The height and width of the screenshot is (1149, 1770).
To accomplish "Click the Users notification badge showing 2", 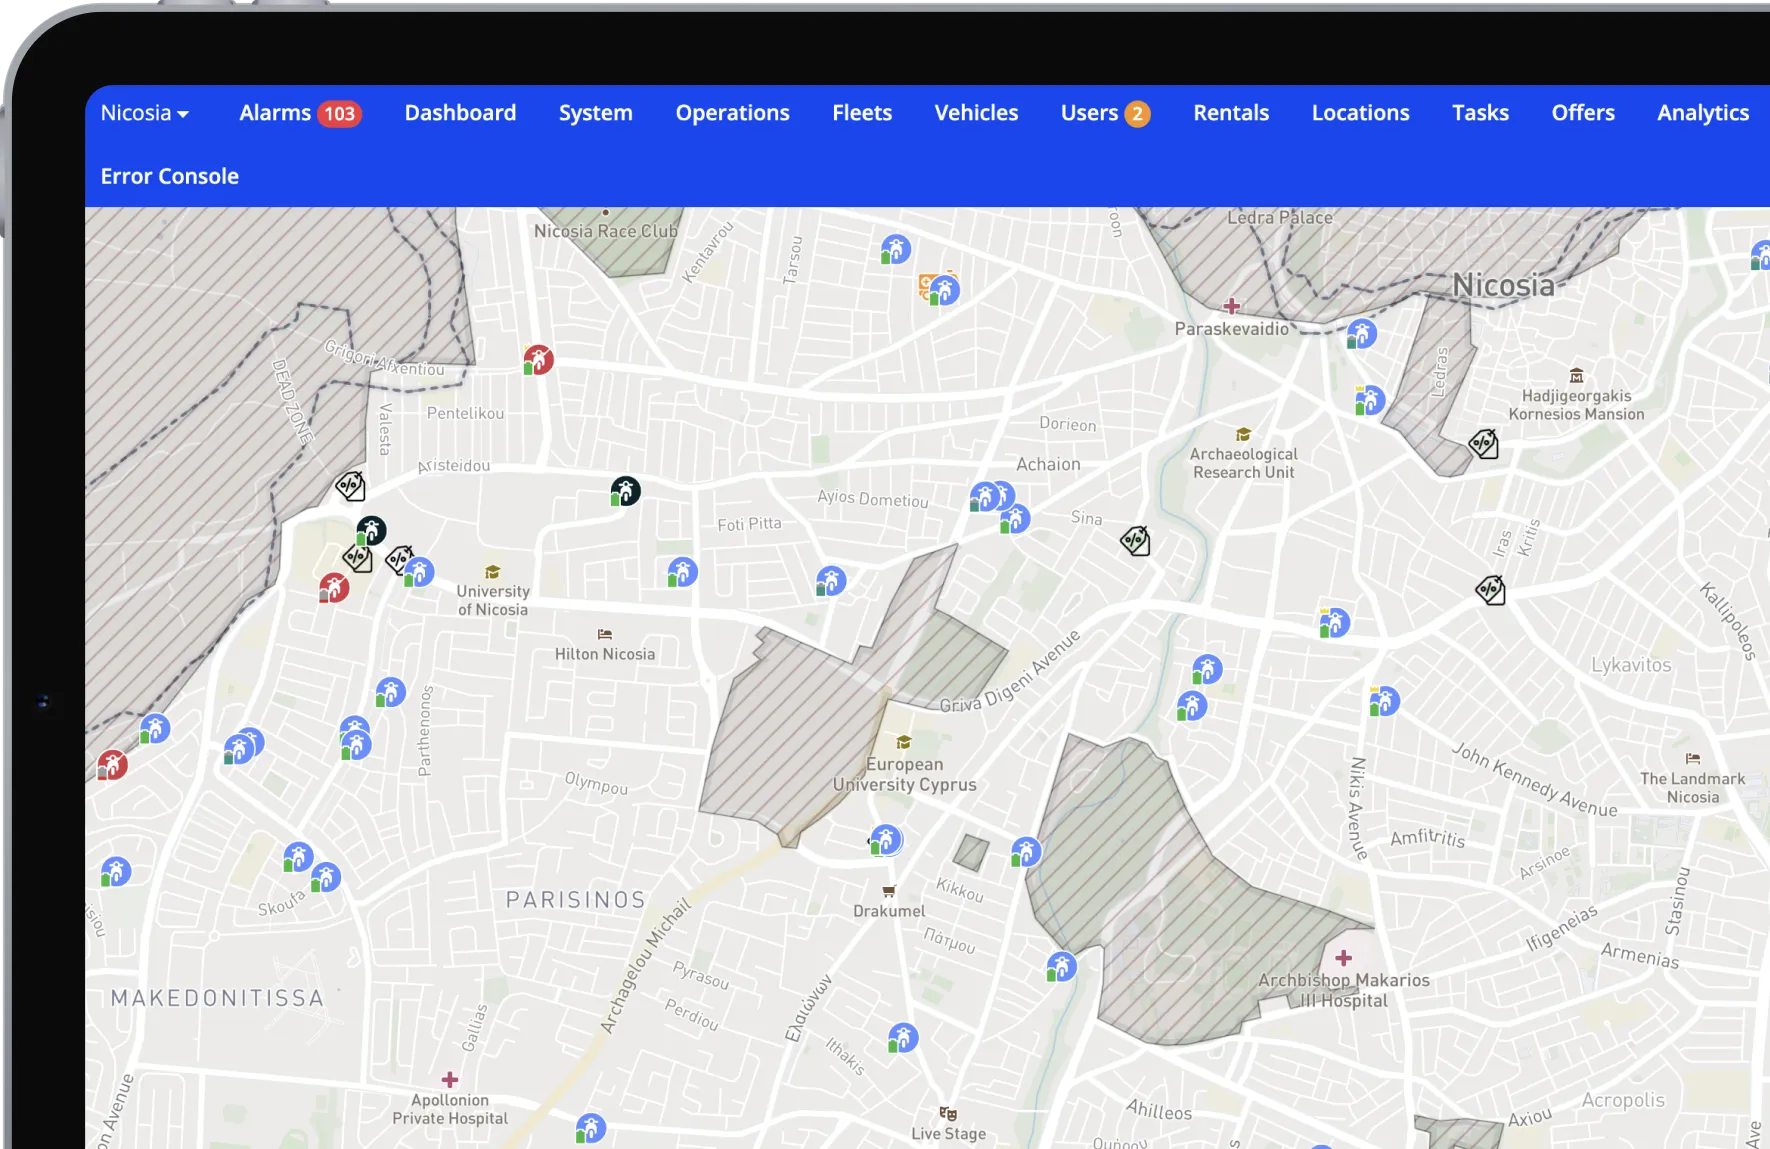I will (1137, 114).
